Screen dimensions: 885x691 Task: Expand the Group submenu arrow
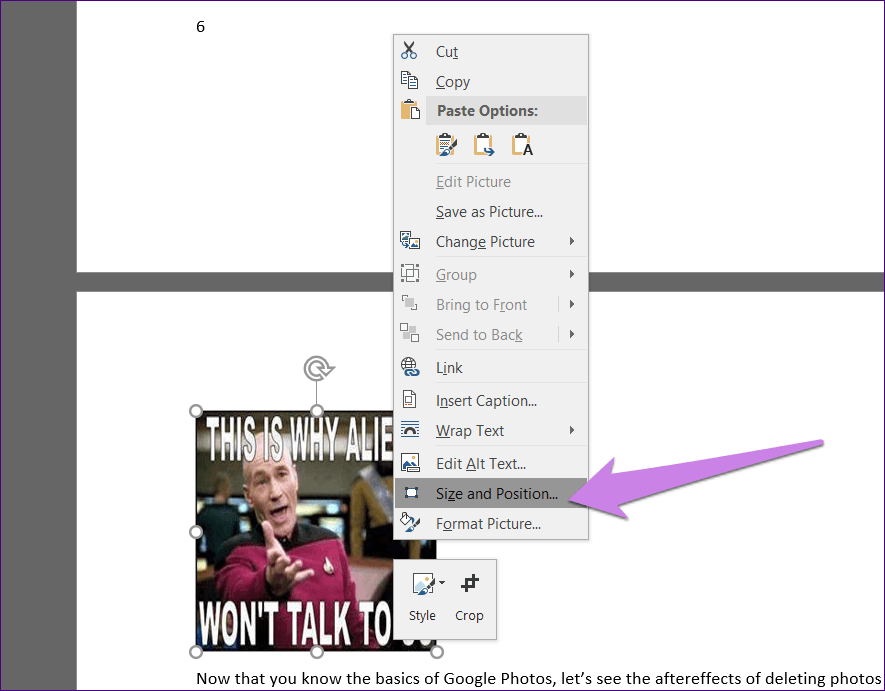coord(572,274)
